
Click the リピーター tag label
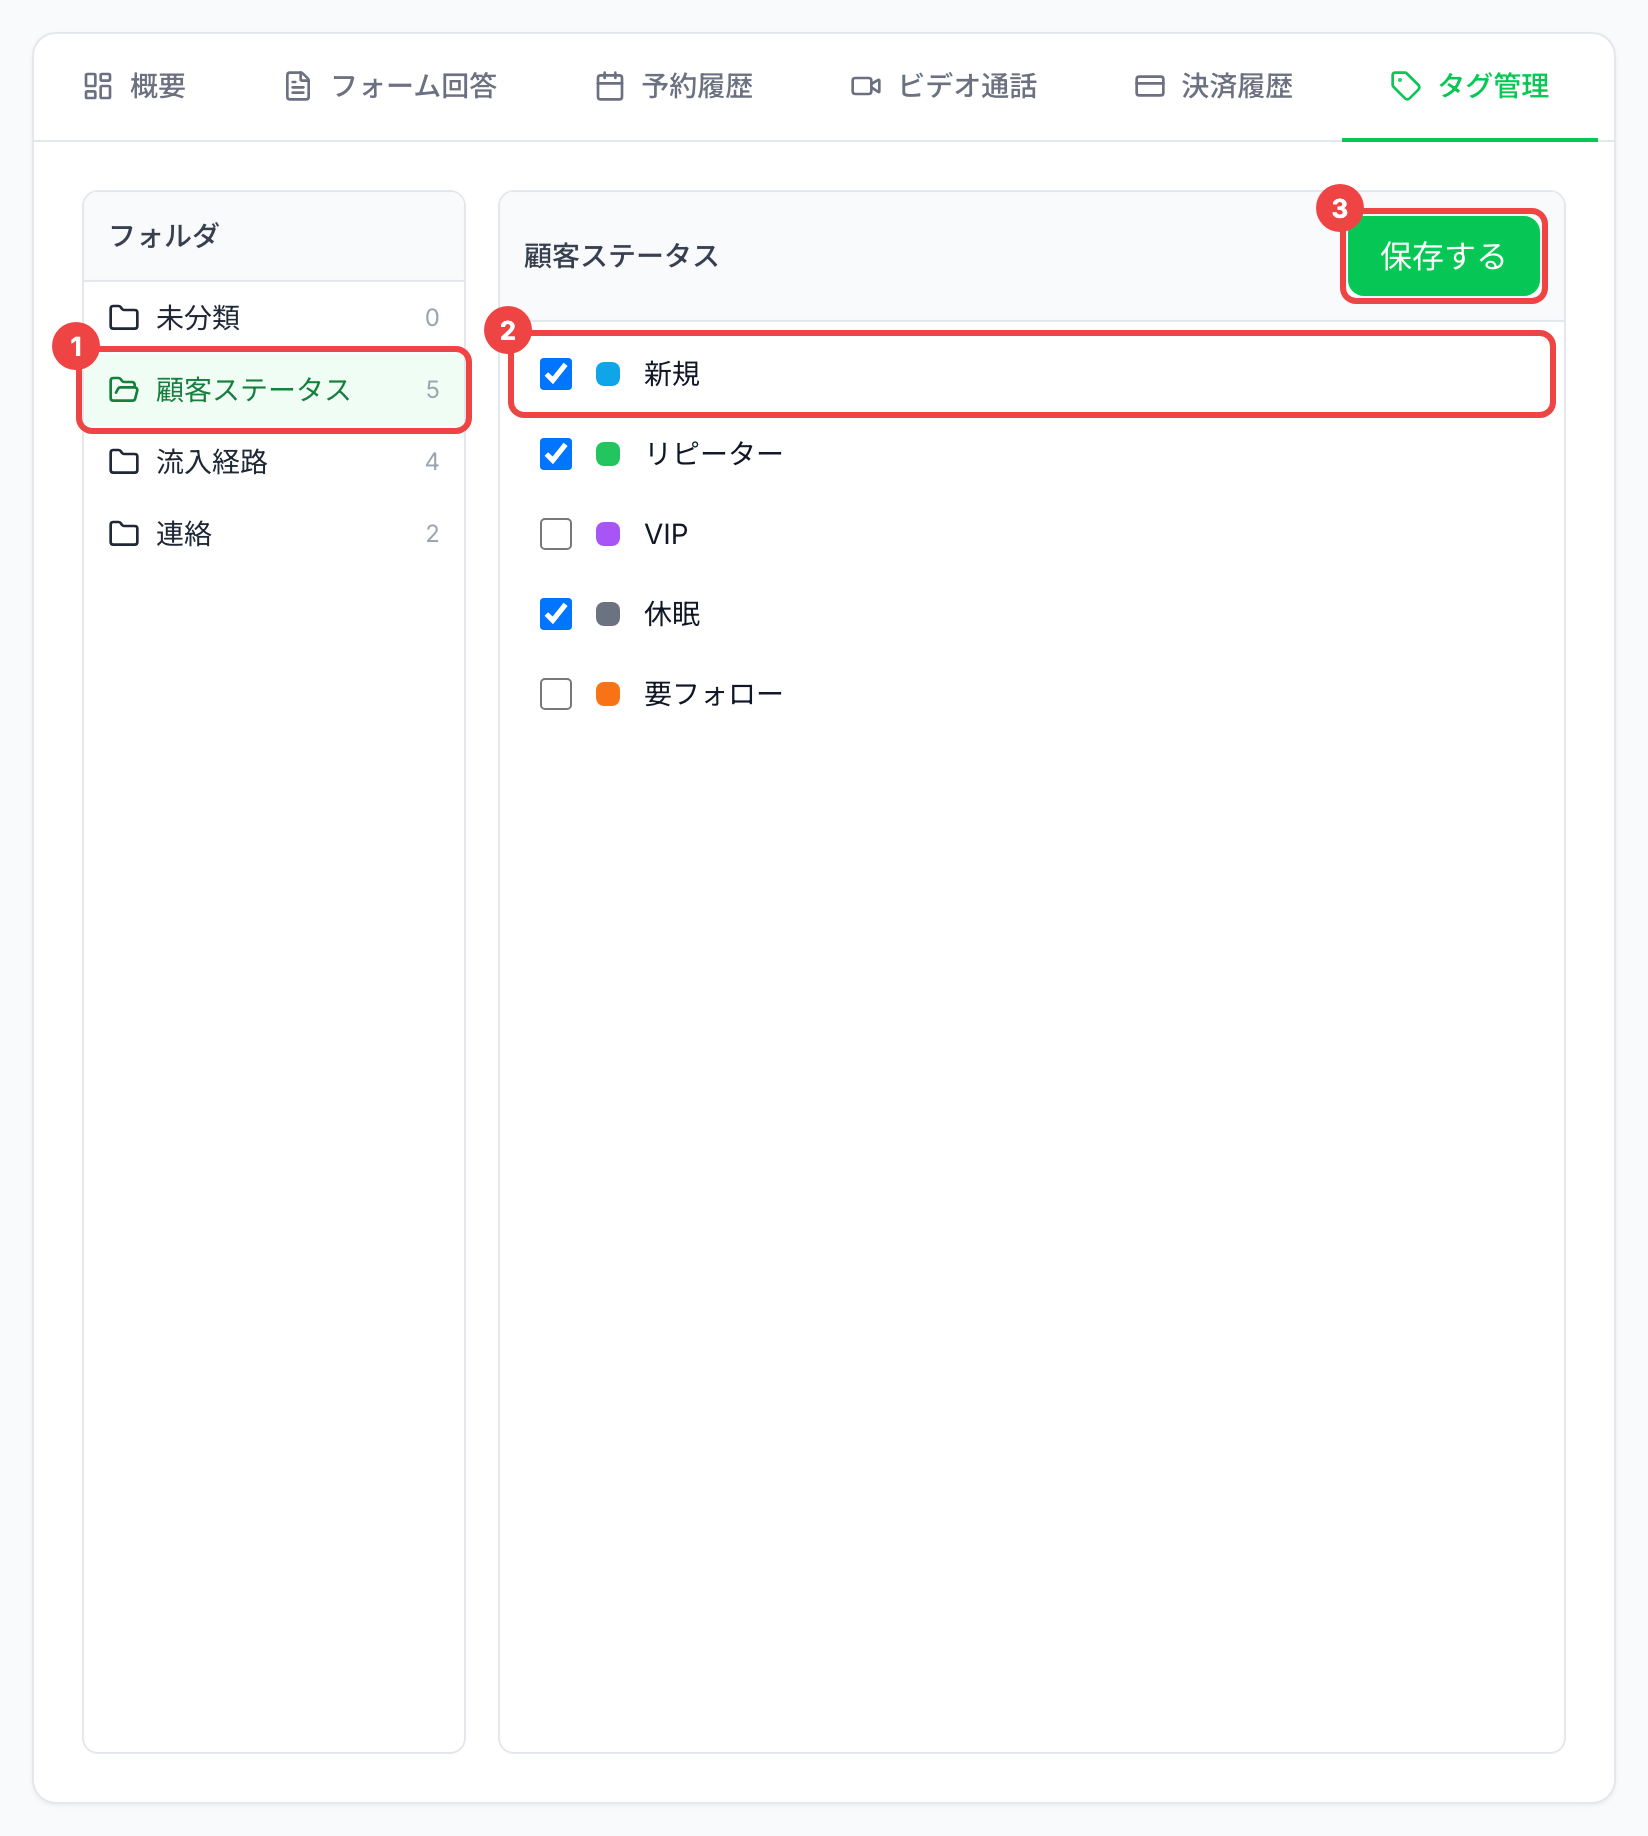click(x=713, y=454)
